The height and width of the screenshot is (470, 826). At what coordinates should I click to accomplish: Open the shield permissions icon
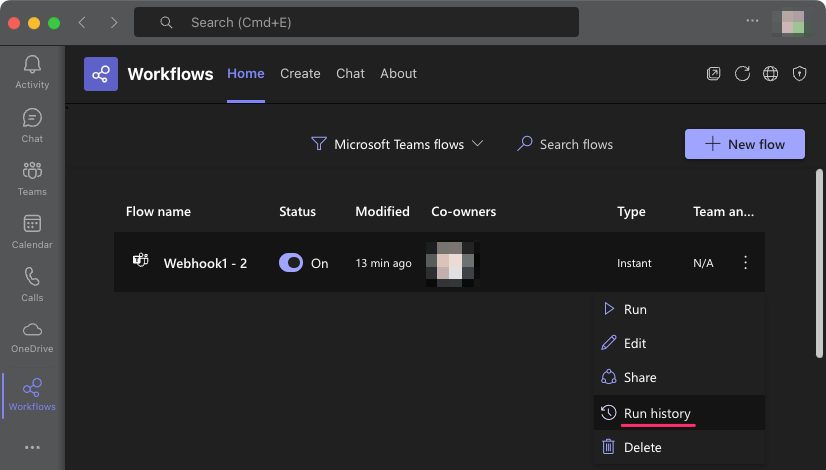[799, 73]
